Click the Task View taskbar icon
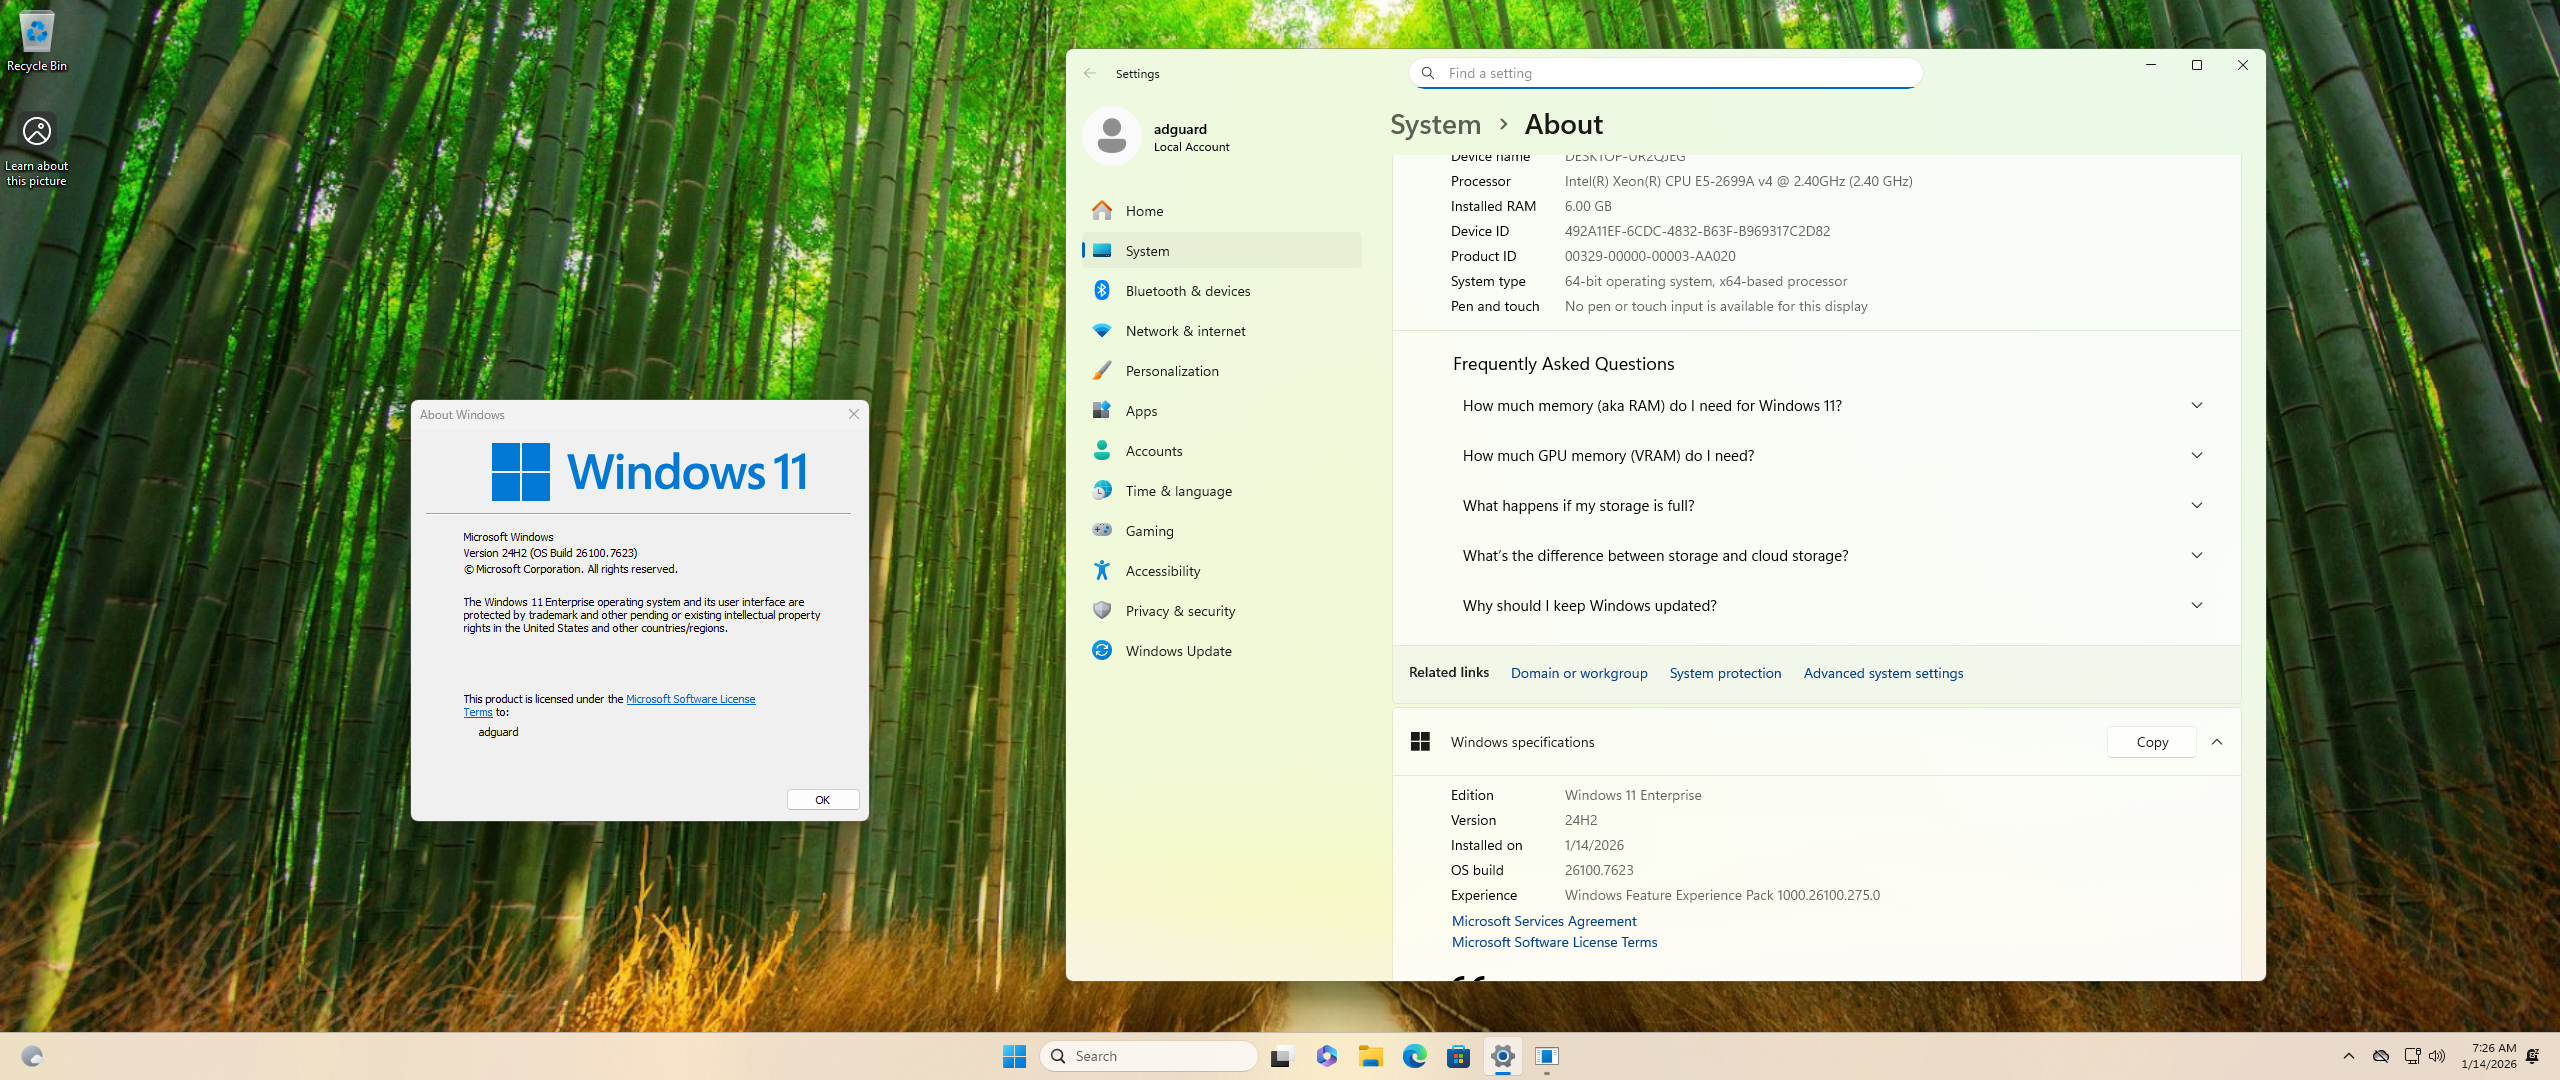Viewport: 2560px width, 1080px height. 1282,1056
